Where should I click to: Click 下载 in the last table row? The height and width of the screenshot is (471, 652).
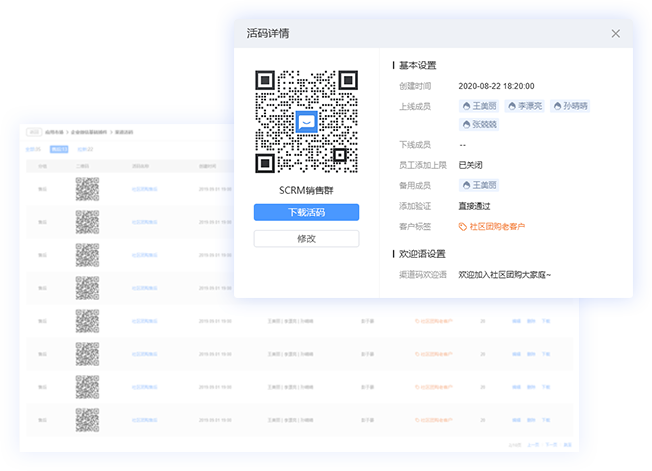pos(546,420)
